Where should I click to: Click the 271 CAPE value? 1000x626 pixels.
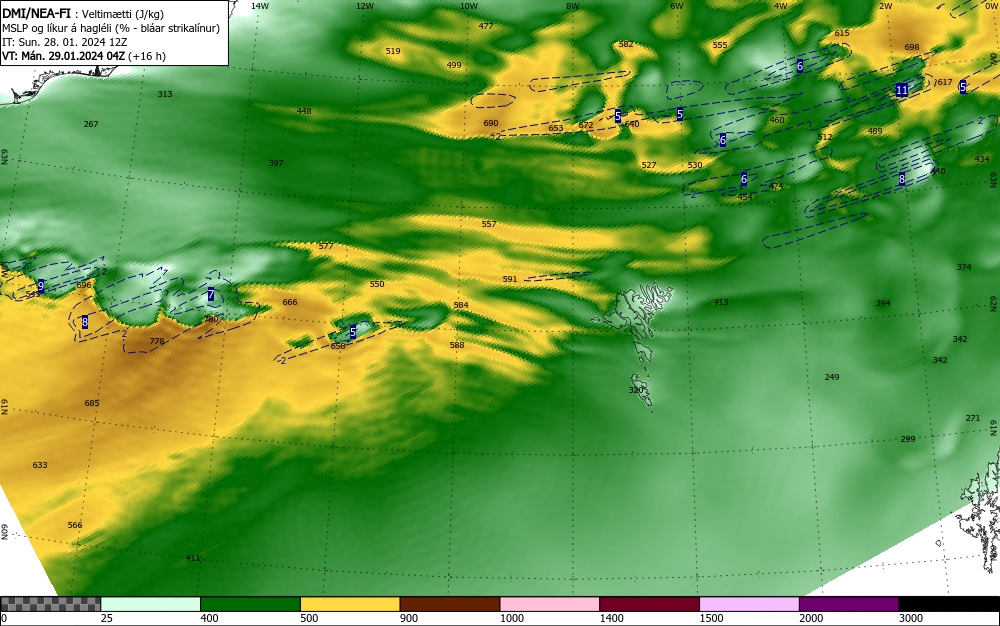[973, 418]
